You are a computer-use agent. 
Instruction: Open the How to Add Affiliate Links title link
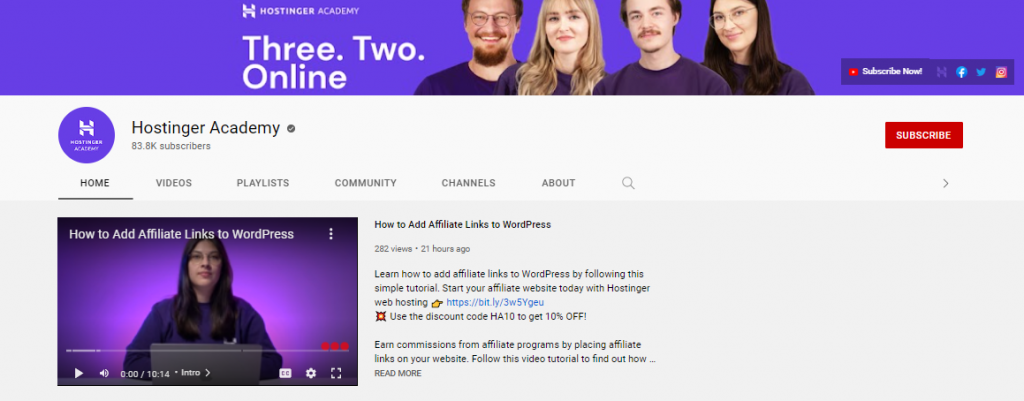coord(462,225)
